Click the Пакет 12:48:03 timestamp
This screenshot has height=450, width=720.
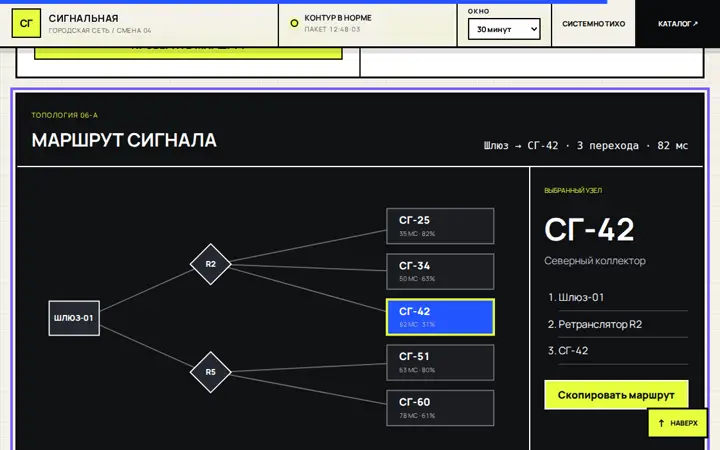click(332, 29)
